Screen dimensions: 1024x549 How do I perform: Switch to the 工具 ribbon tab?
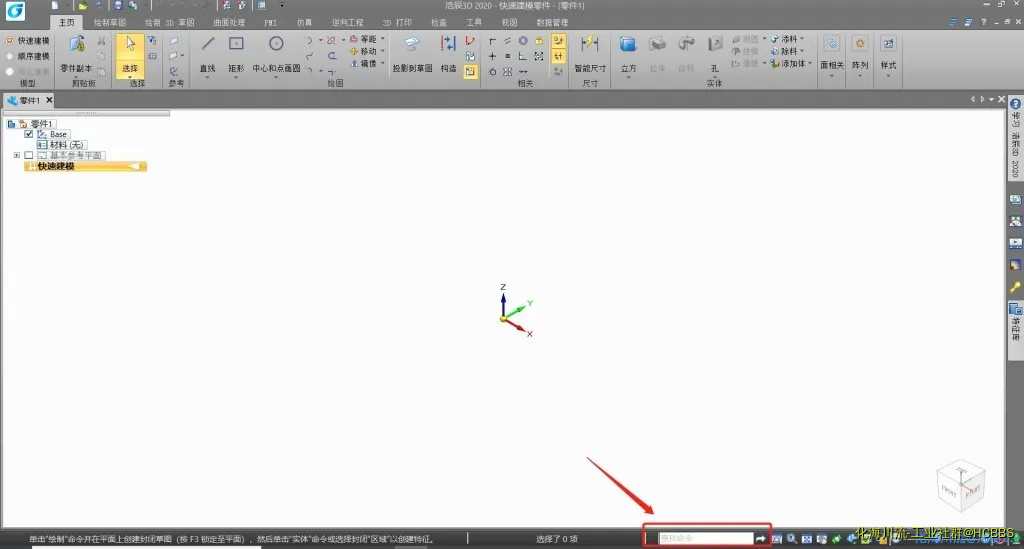(x=474, y=22)
